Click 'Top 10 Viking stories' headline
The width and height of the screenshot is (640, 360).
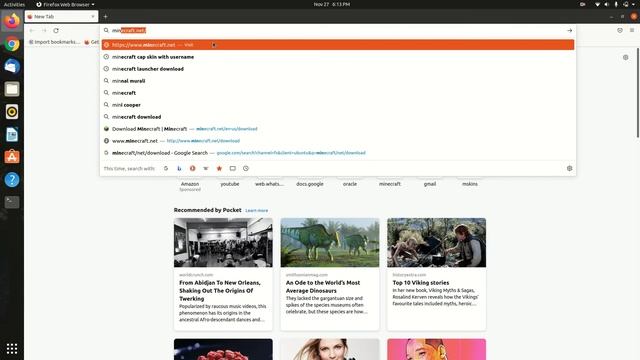421,282
